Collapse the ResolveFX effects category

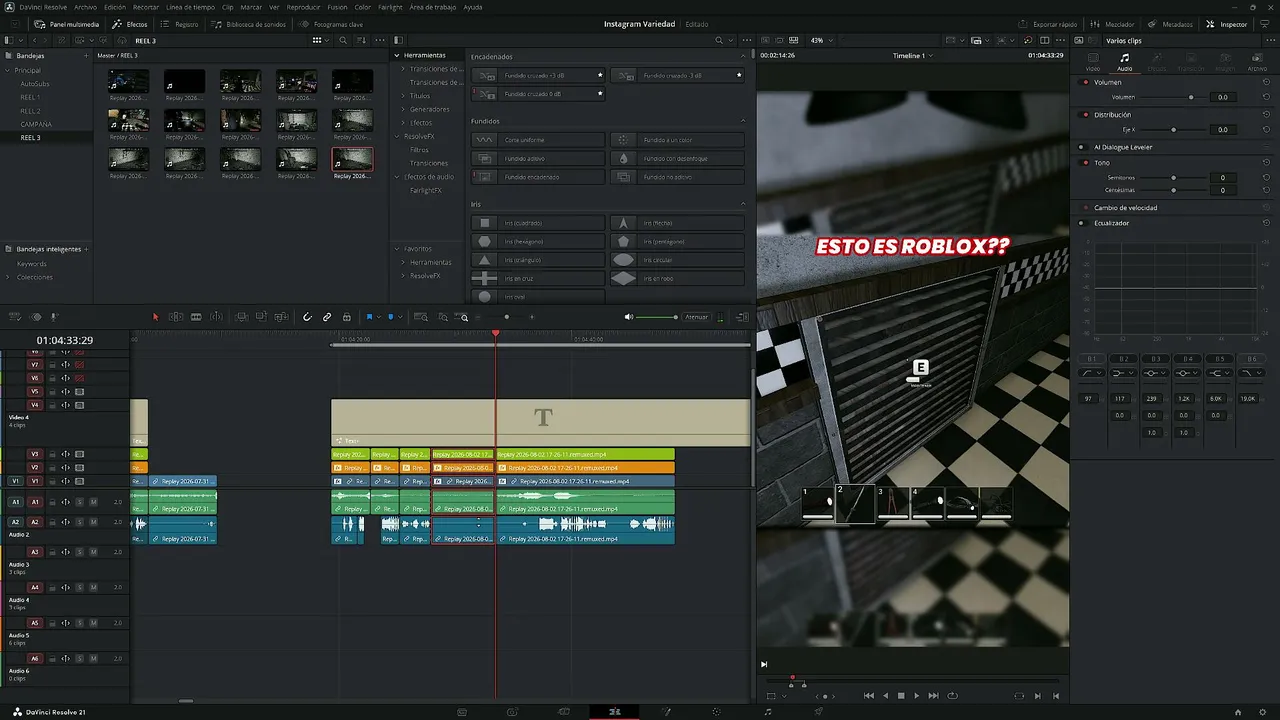pyautogui.click(x=397, y=136)
